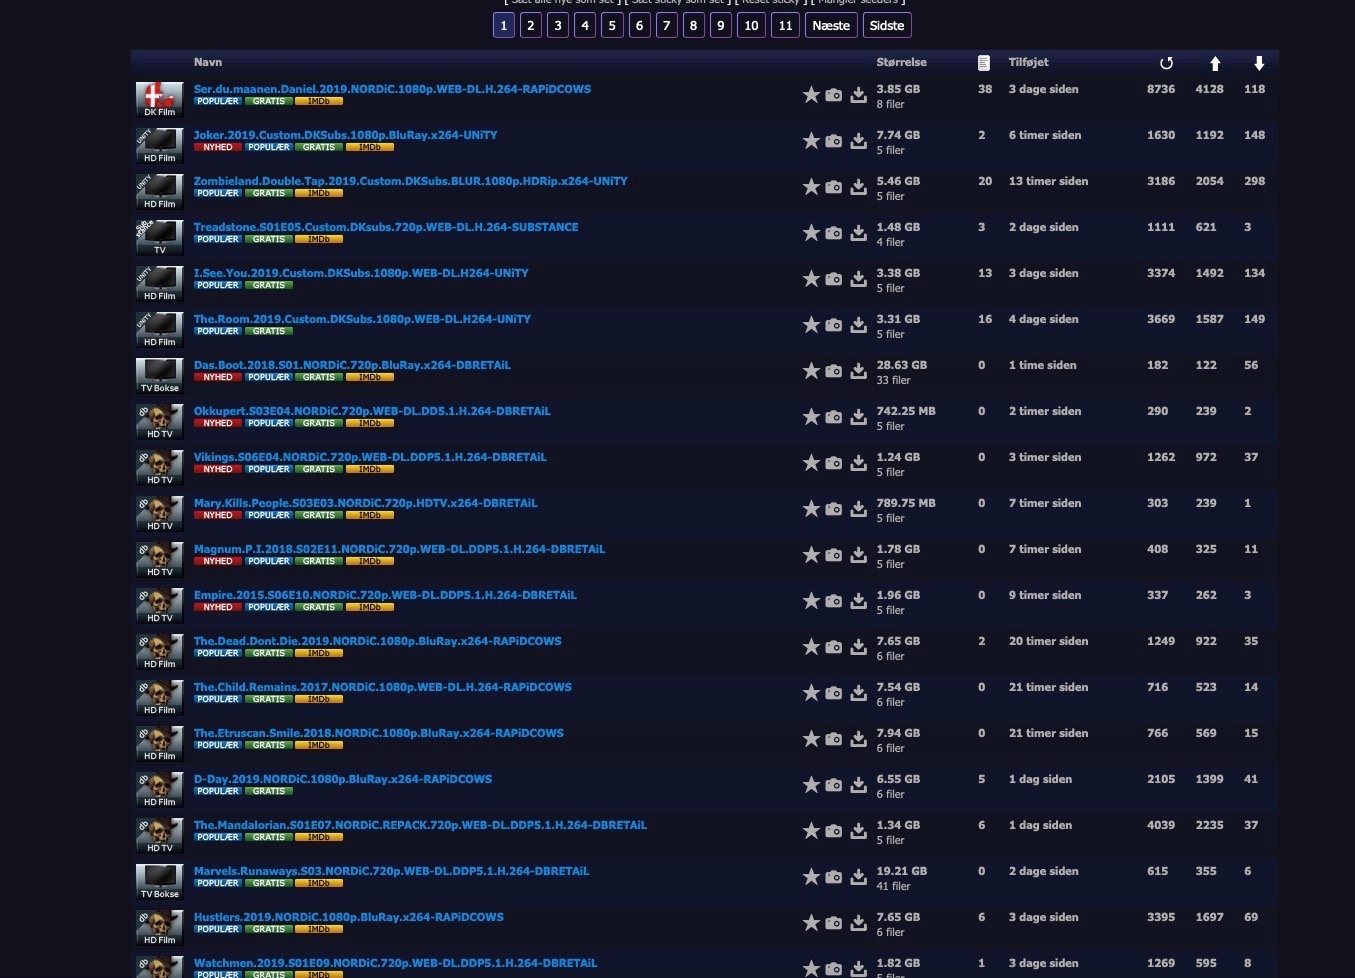
Task: Click TV Bokse category icon for Das.Boot row
Action: [x=160, y=376]
